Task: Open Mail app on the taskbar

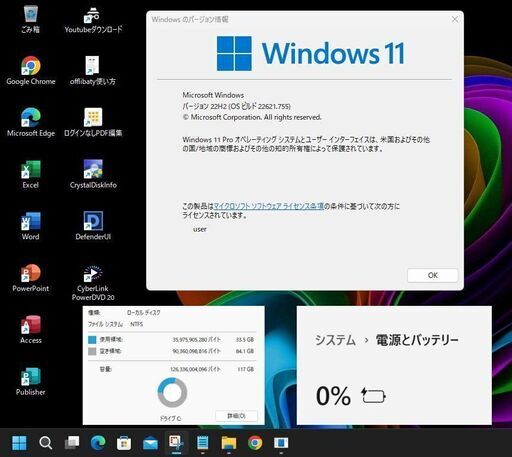Action: point(150,443)
